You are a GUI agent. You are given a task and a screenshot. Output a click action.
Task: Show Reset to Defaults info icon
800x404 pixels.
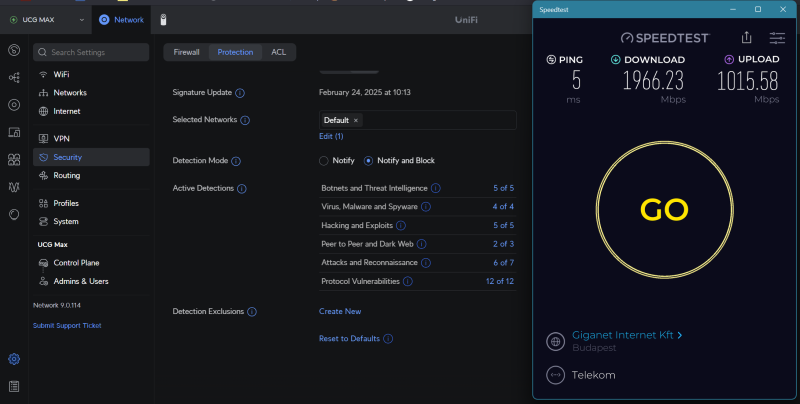click(388, 339)
